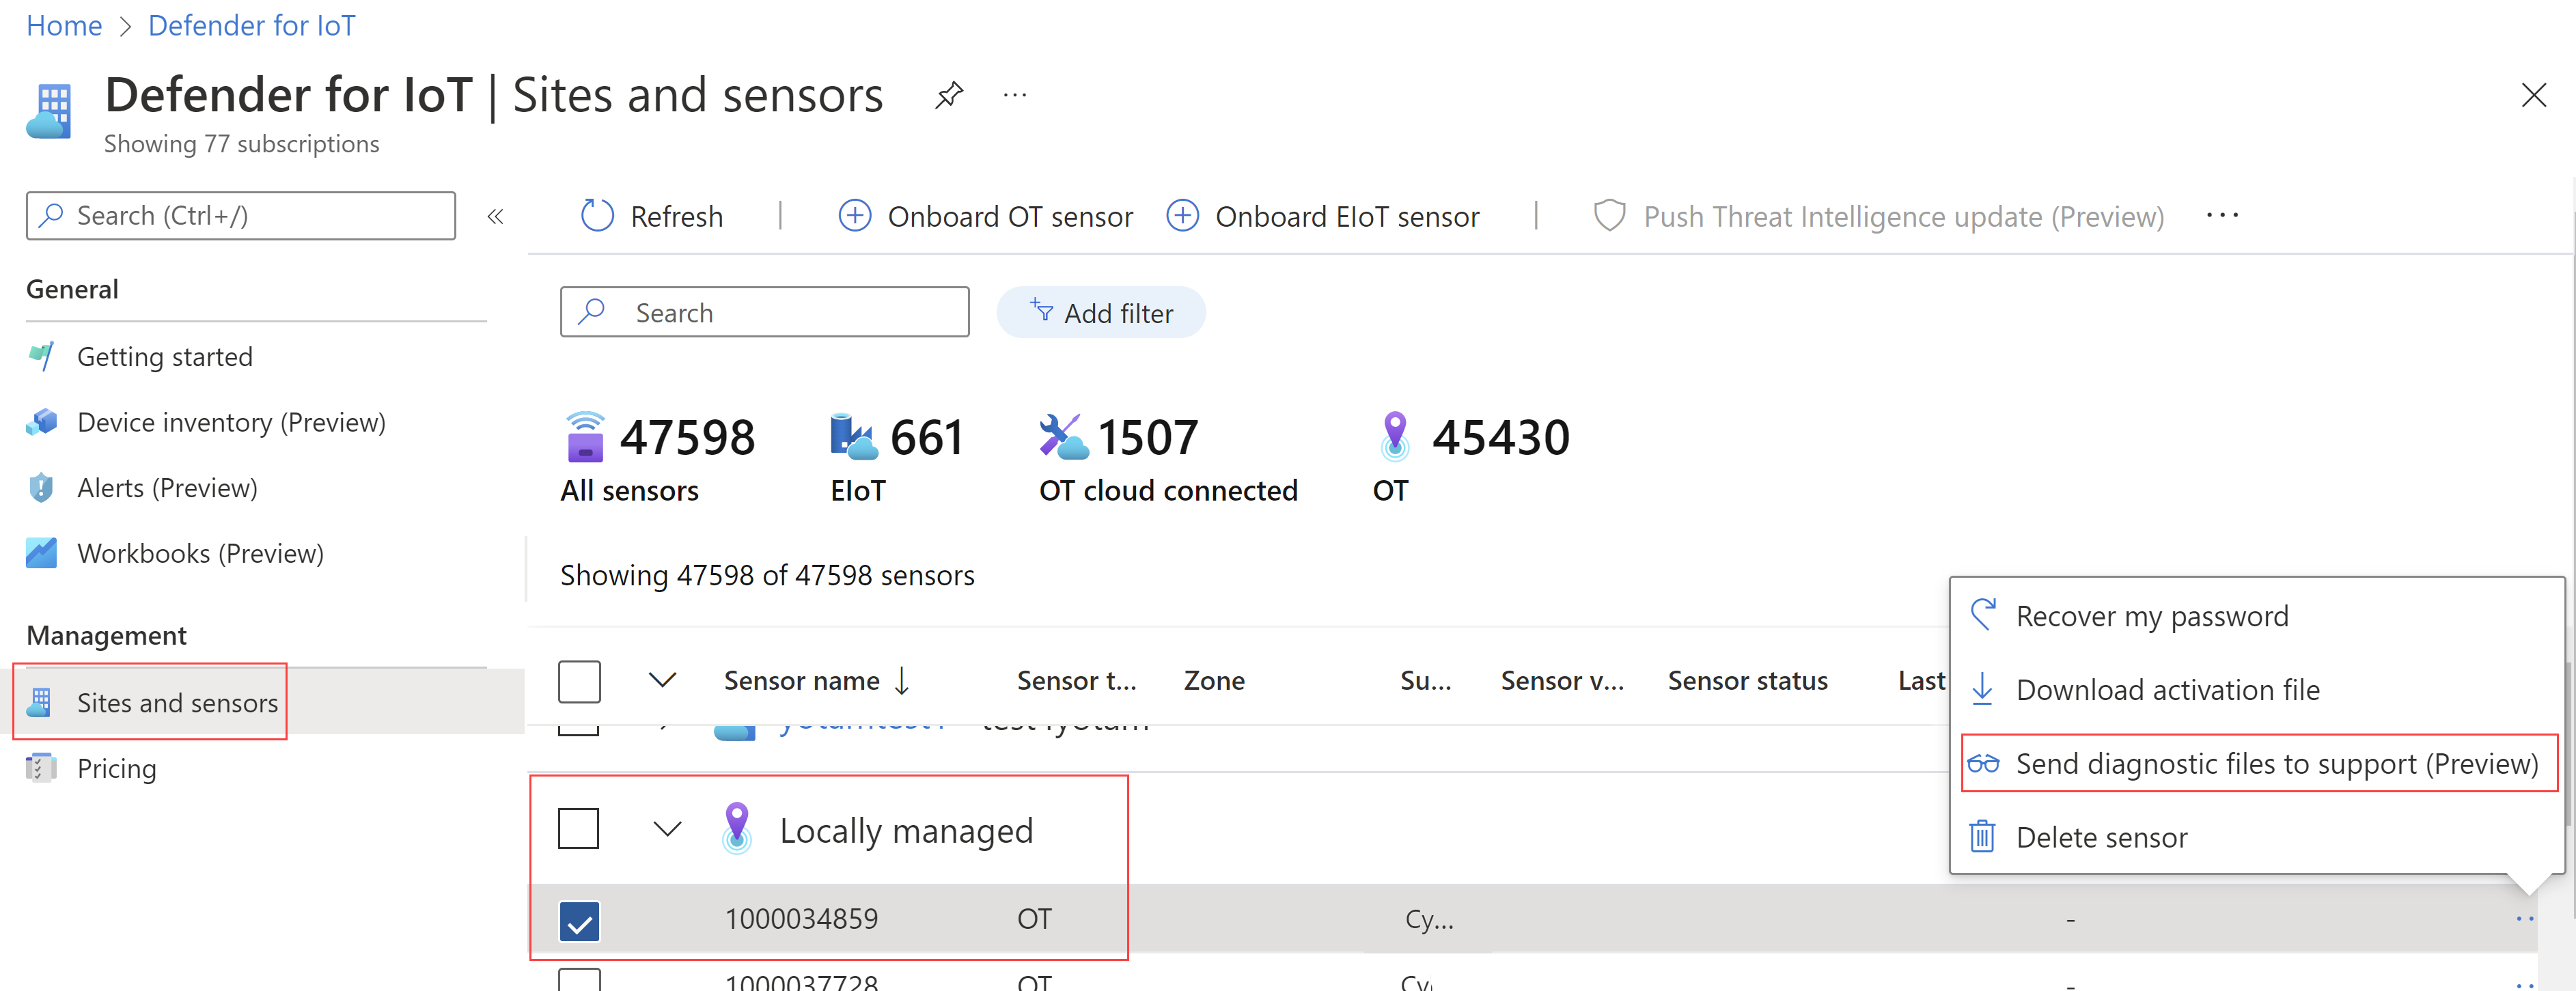Click the Add filter button
Screen dimensions: 2576x991
pyautogui.click(x=1101, y=313)
